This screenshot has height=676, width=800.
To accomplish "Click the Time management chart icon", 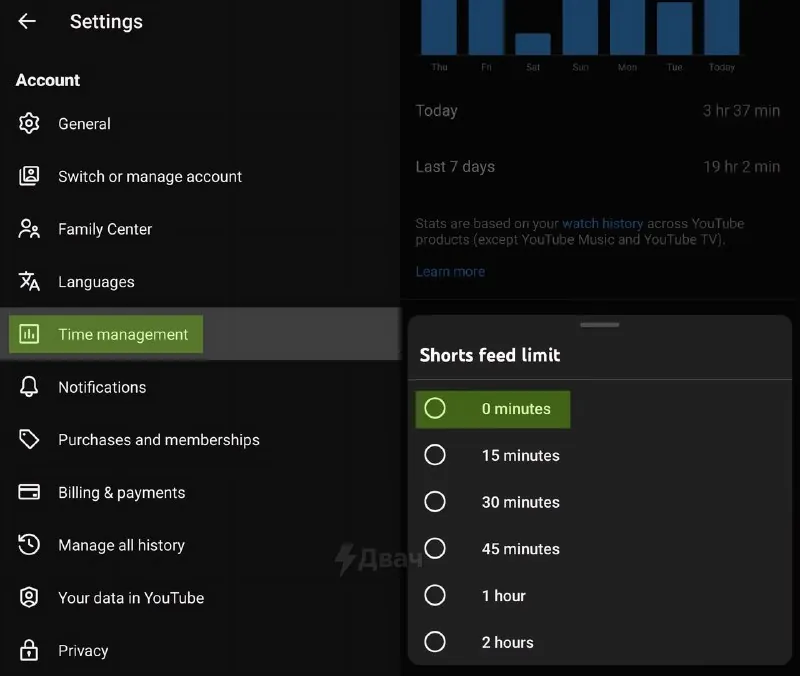I will [29, 334].
